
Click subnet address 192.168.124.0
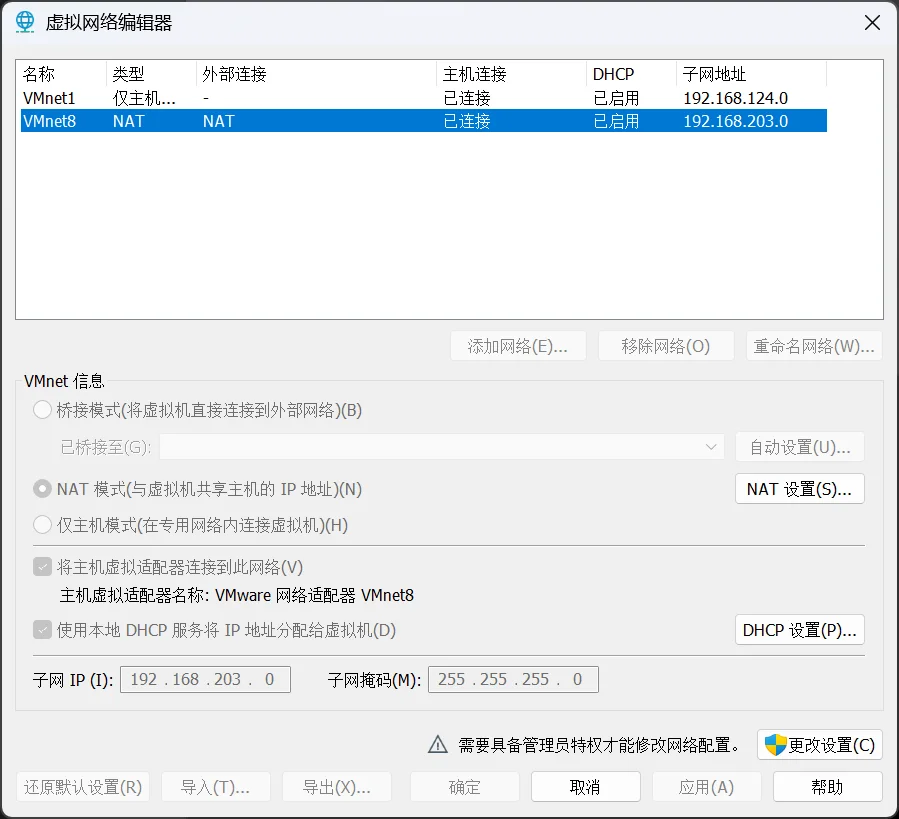click(x=736, y=98)
